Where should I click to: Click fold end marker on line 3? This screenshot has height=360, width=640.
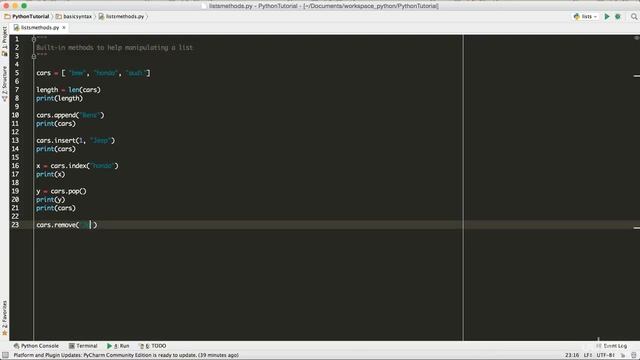34,56
